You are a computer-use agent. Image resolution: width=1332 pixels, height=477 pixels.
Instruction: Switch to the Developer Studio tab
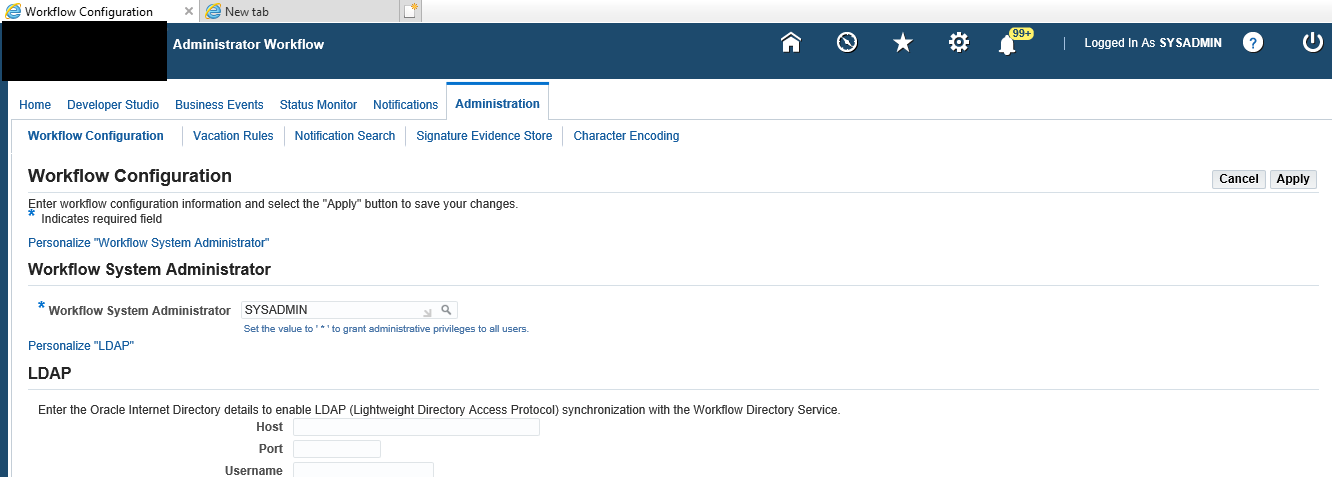click(113, 104)
